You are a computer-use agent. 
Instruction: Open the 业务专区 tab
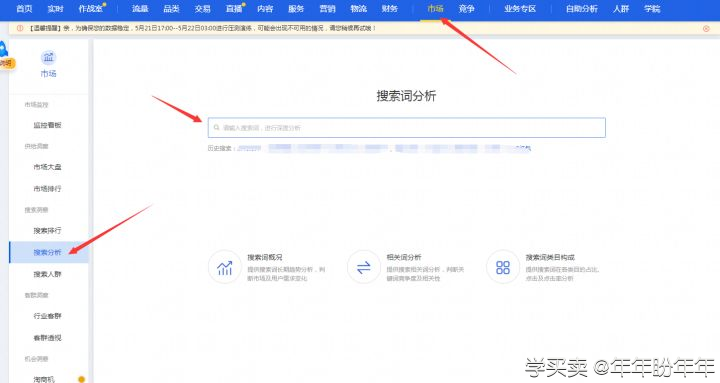pyautogui.click(x=520, y=9)
